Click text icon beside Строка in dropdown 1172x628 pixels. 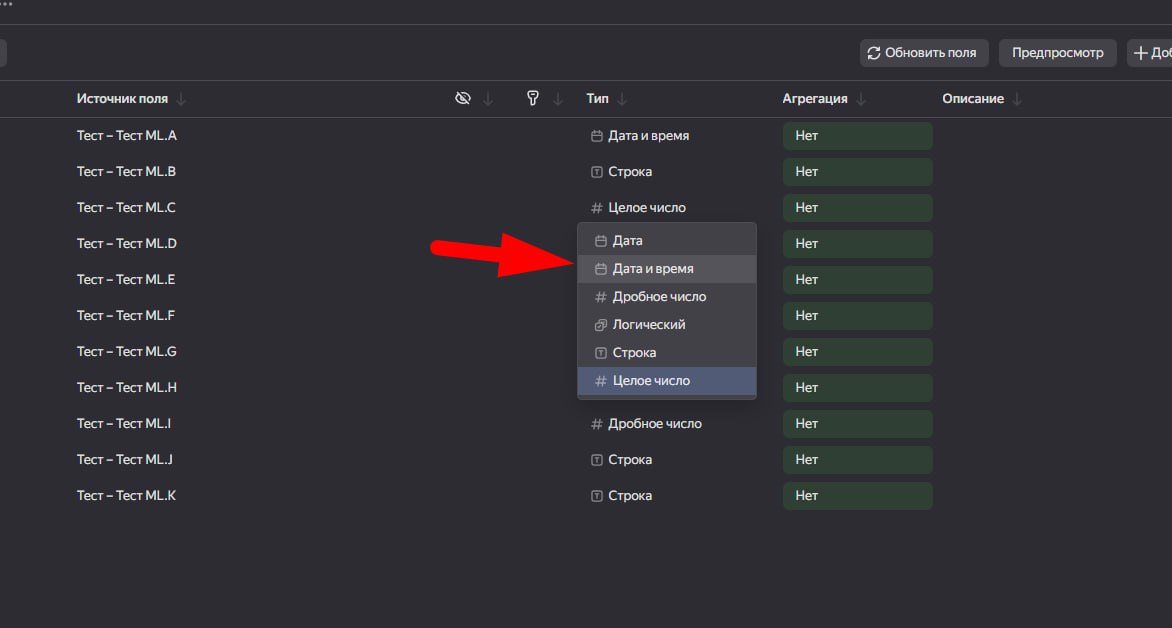click(x=600, y=353)
